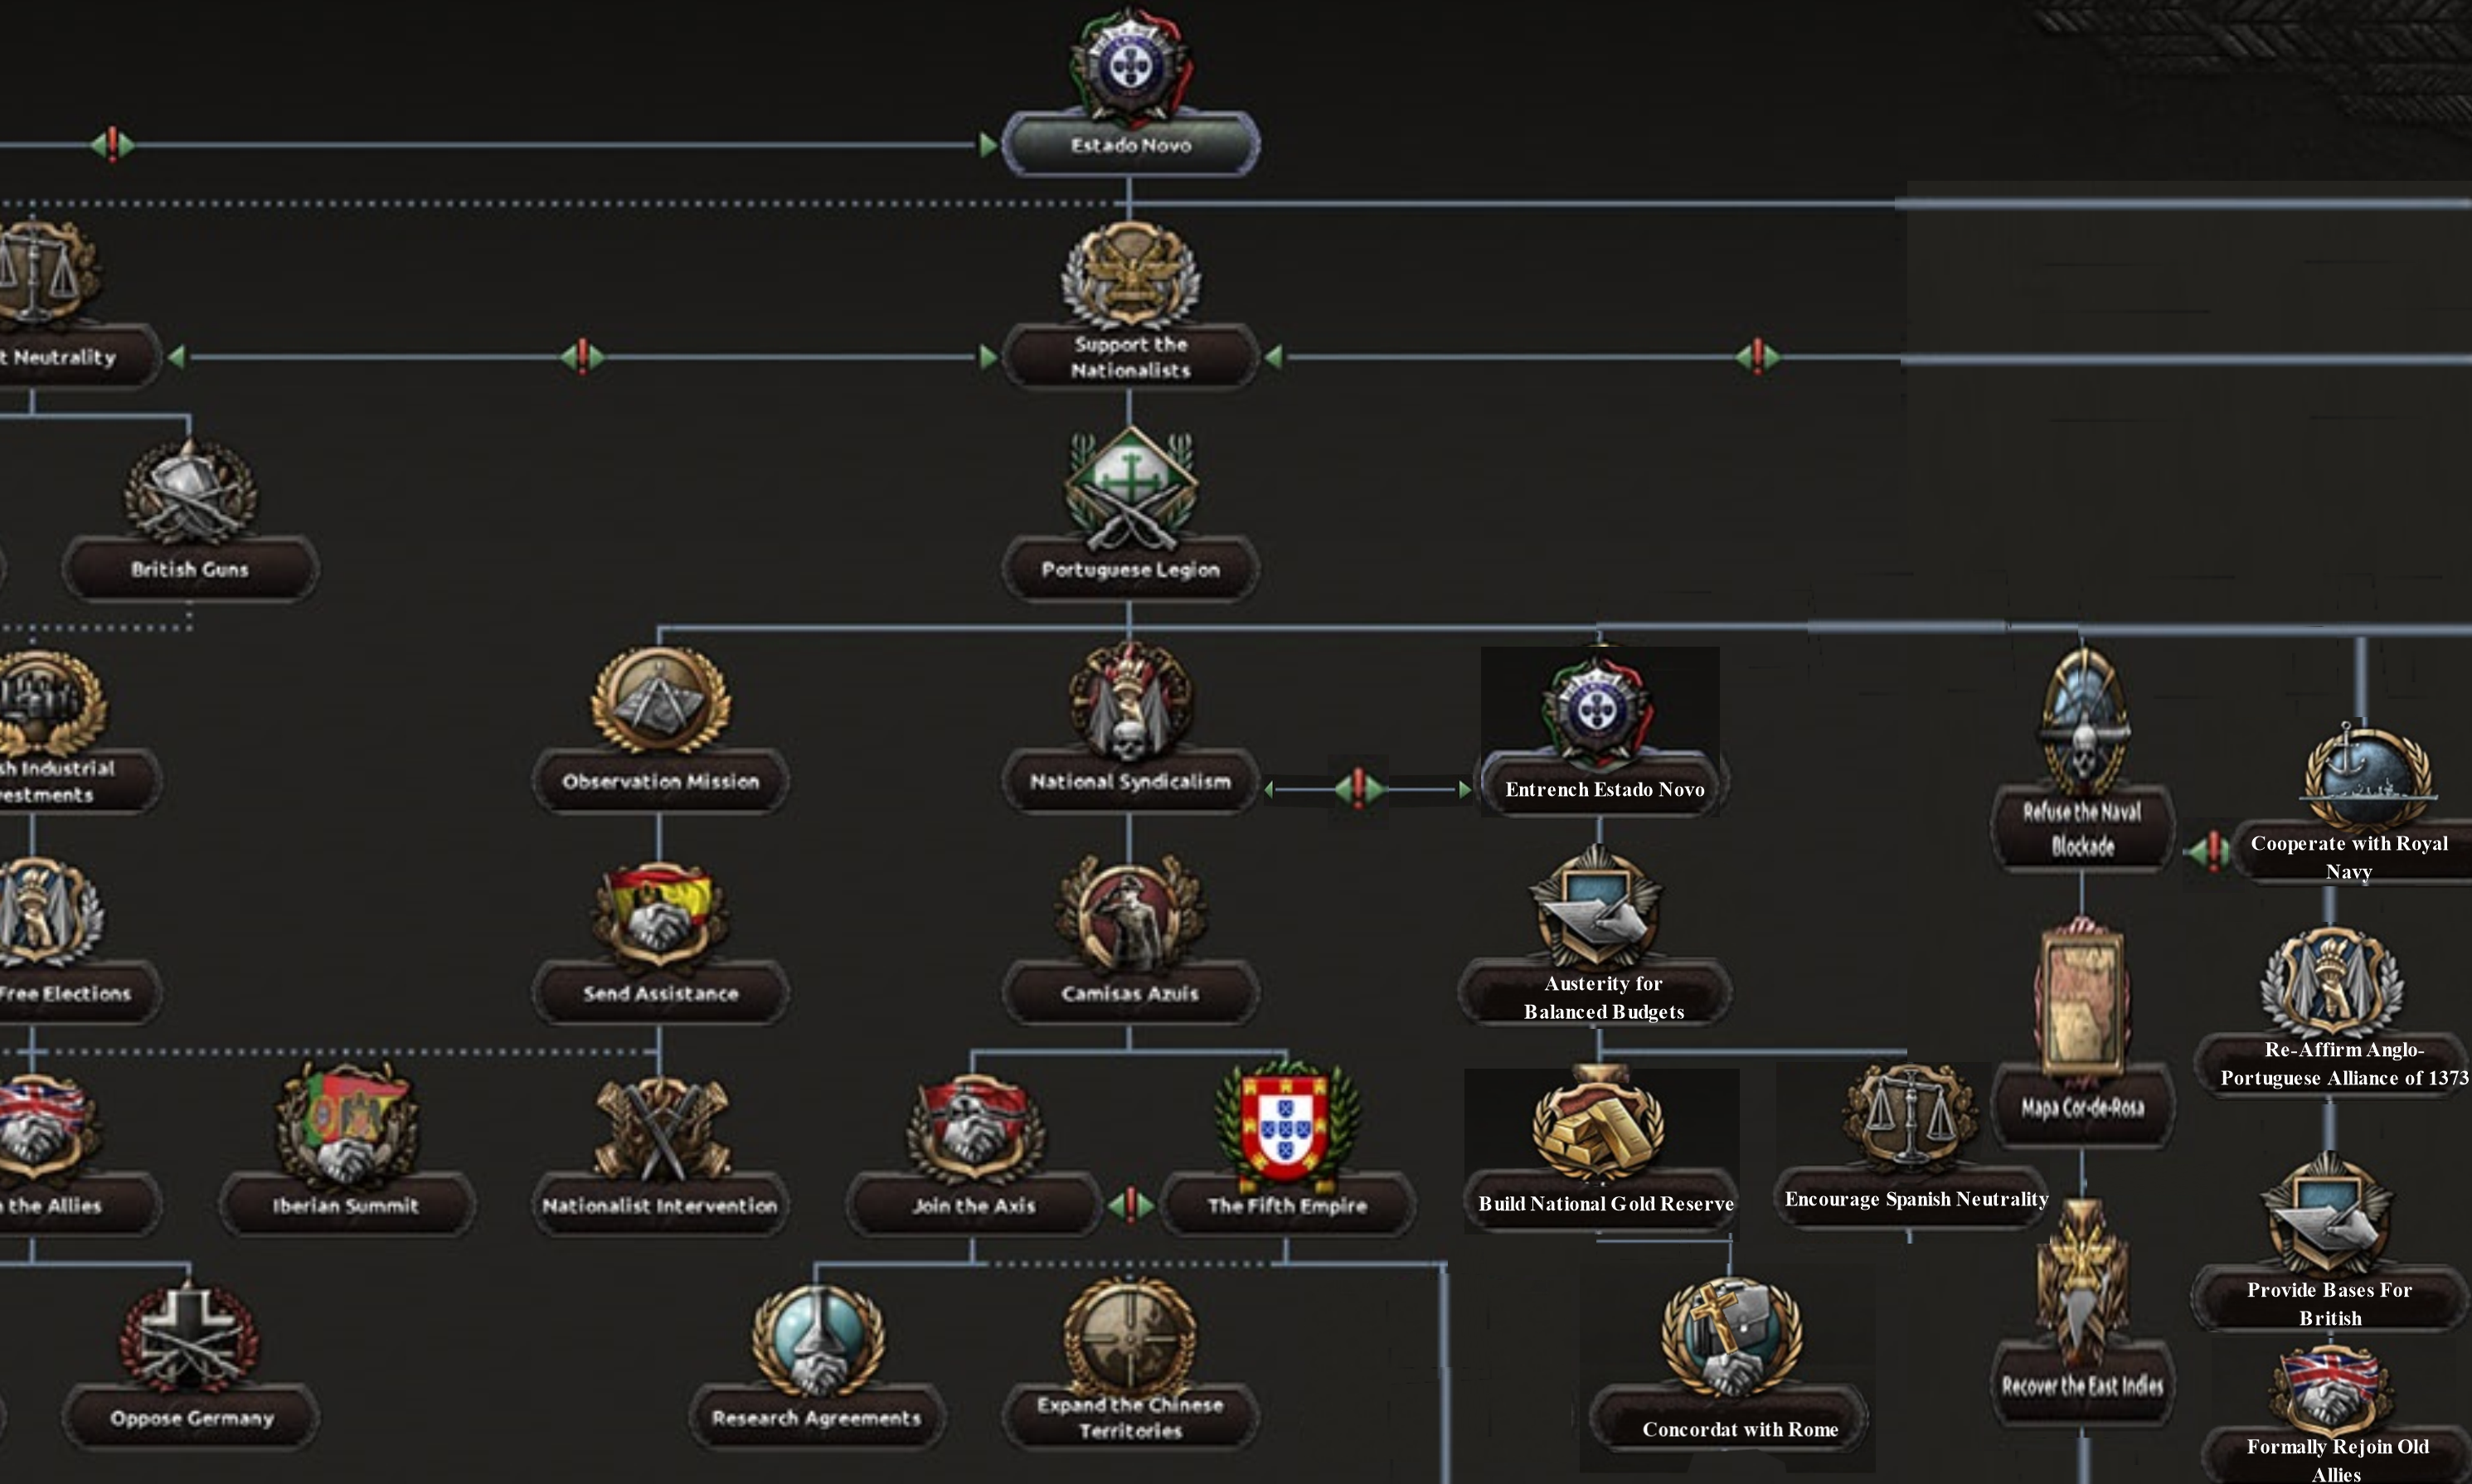
Task: Select the Re-Affirm Anglo-Portuguese Alliance icon
Action: 2331,982
